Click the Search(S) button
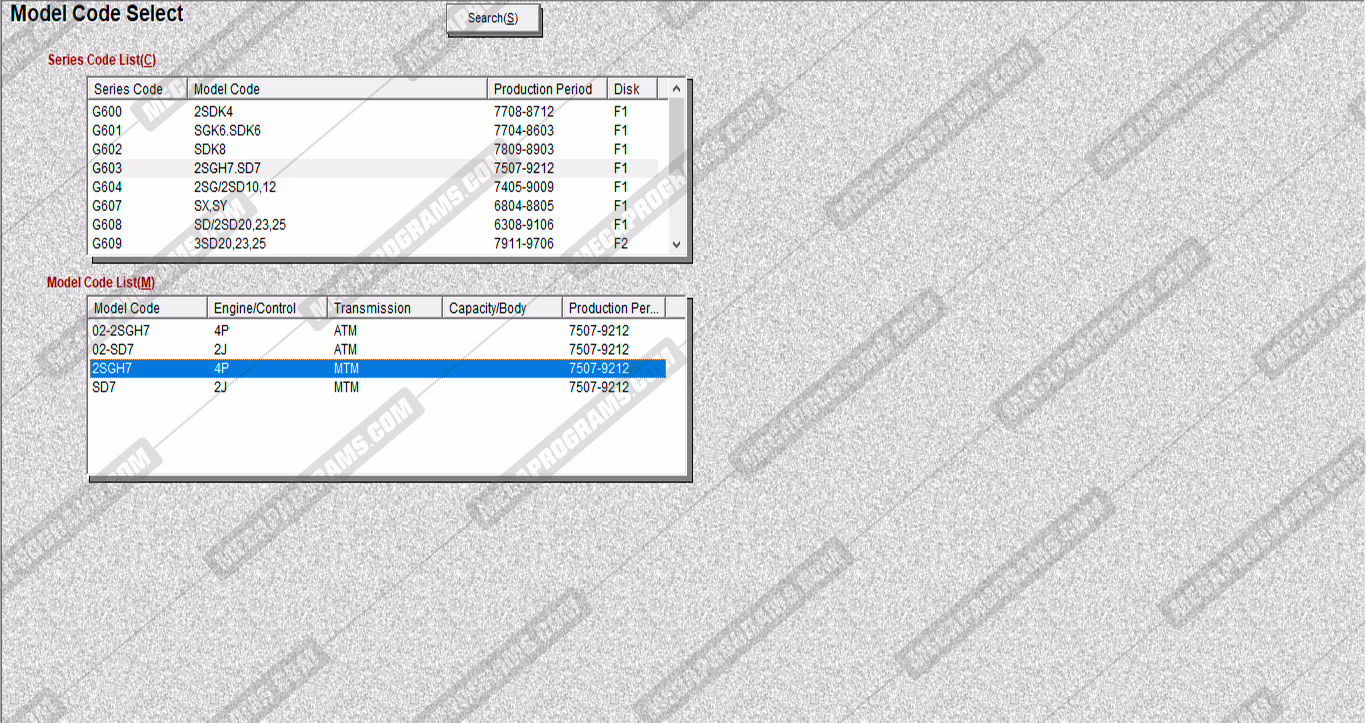 click(x=493, y=19)
